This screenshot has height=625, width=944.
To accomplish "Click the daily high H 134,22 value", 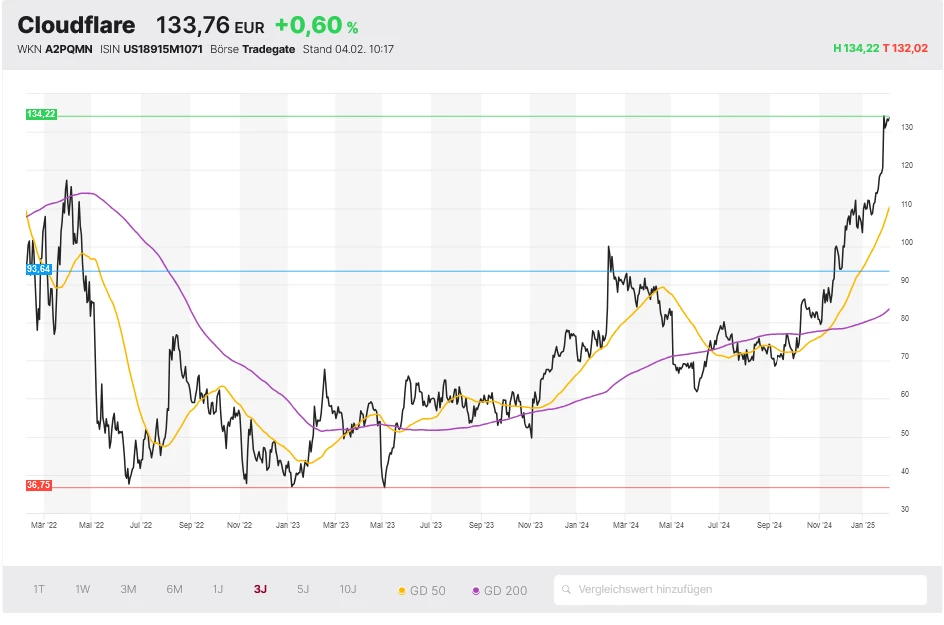I will [855, 48].
